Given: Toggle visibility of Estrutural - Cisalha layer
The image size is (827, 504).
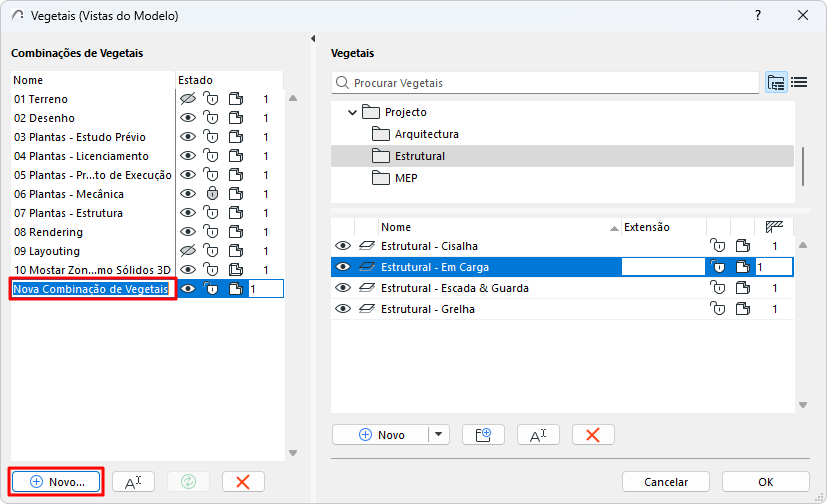Looking at the screenshot, I should point(342,246).
